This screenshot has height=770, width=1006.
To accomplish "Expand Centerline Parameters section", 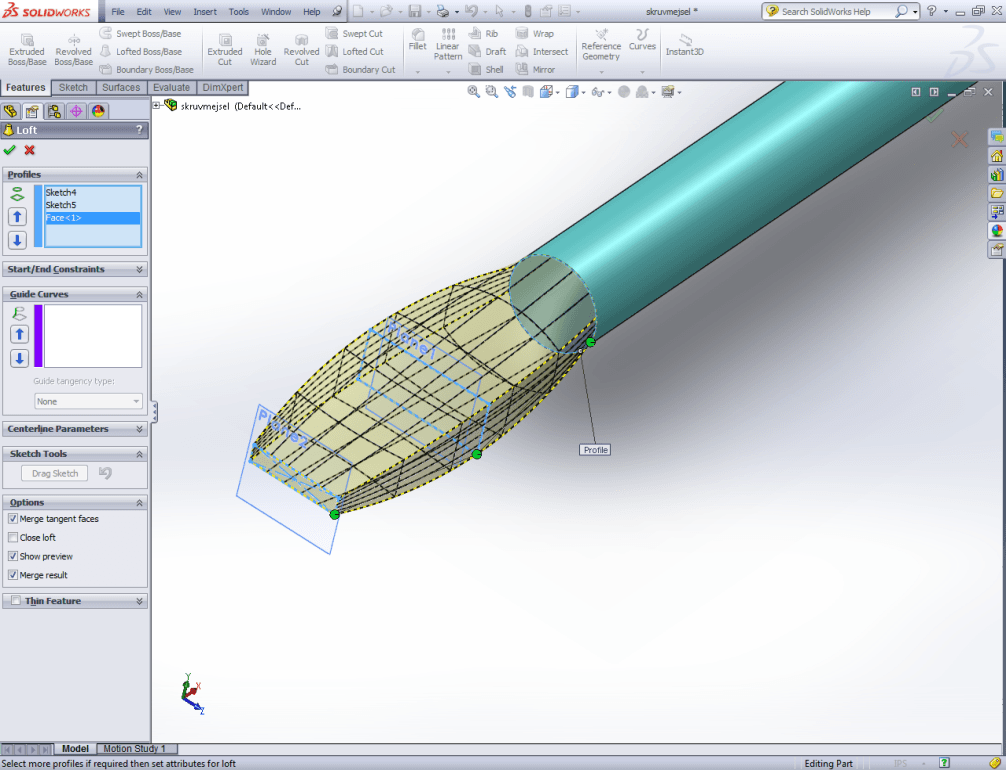I will pos(139,429).
